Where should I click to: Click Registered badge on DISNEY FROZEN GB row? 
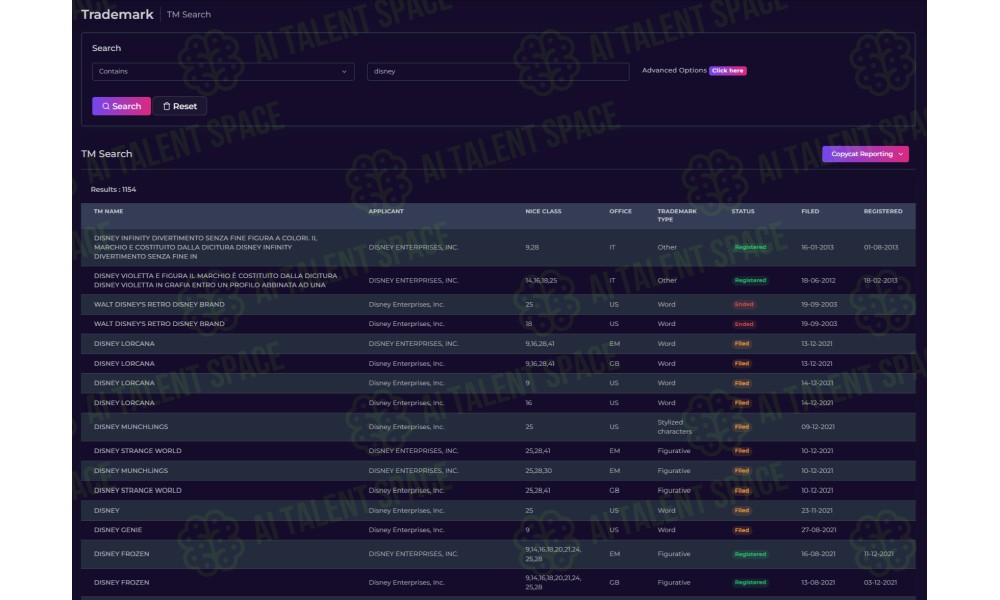(x=750, y=583)
